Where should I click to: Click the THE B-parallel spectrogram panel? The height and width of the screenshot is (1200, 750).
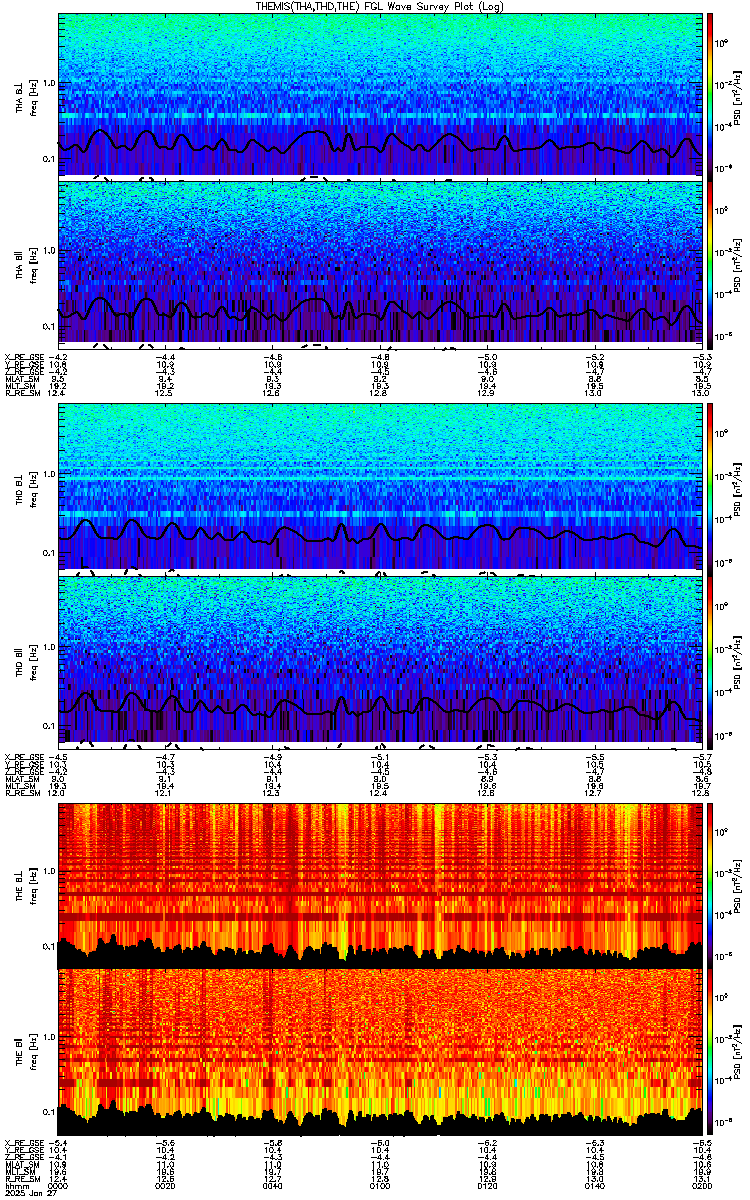coord(379,1051)
